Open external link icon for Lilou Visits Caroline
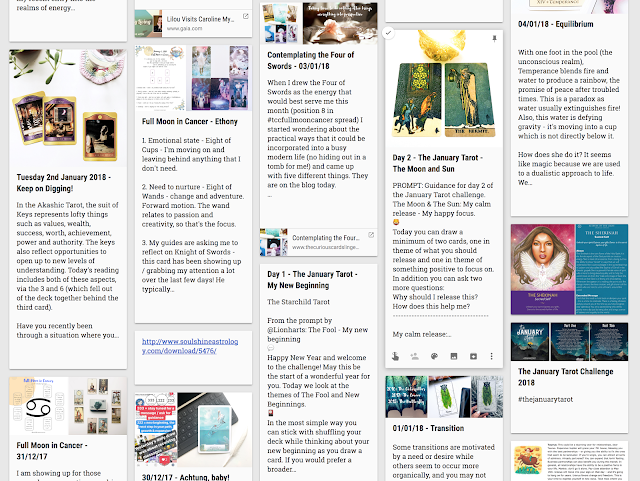640x481 pixels. [x=246, y=16]
